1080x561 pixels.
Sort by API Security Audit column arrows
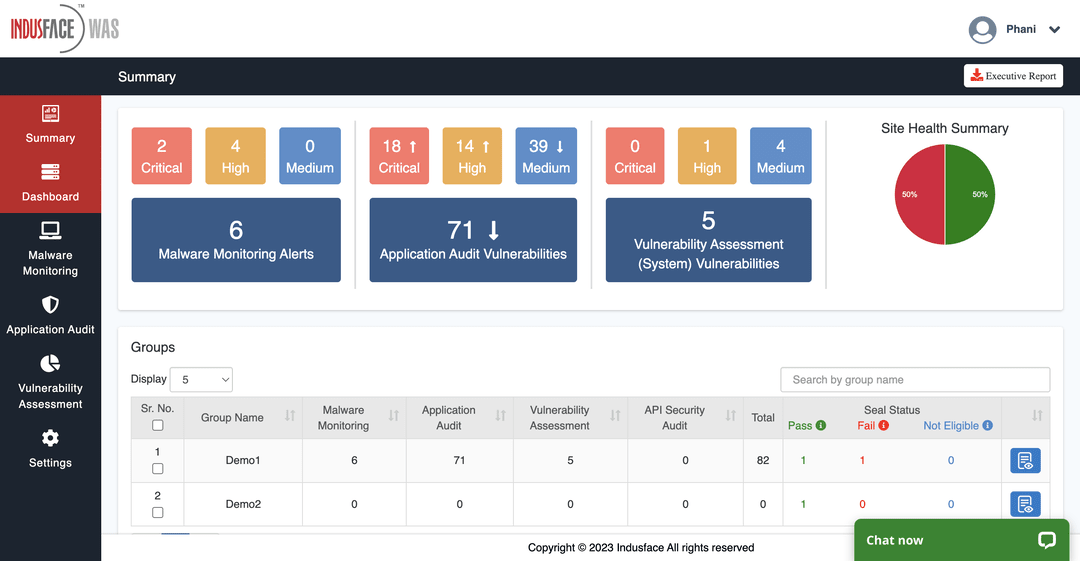click(730, 416)
